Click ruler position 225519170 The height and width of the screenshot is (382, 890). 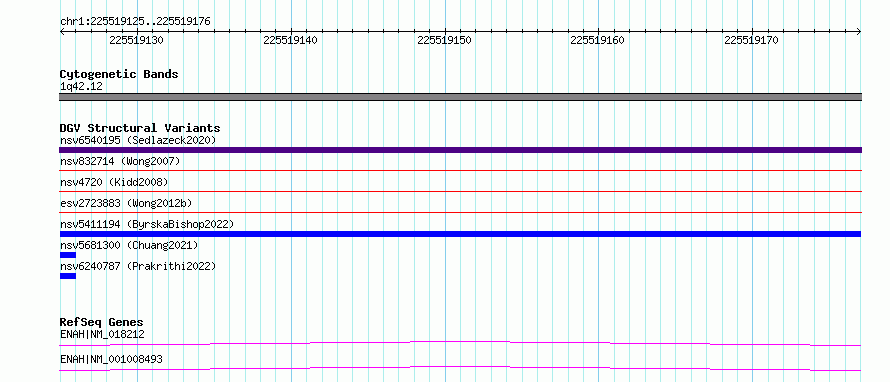(752, 40)
